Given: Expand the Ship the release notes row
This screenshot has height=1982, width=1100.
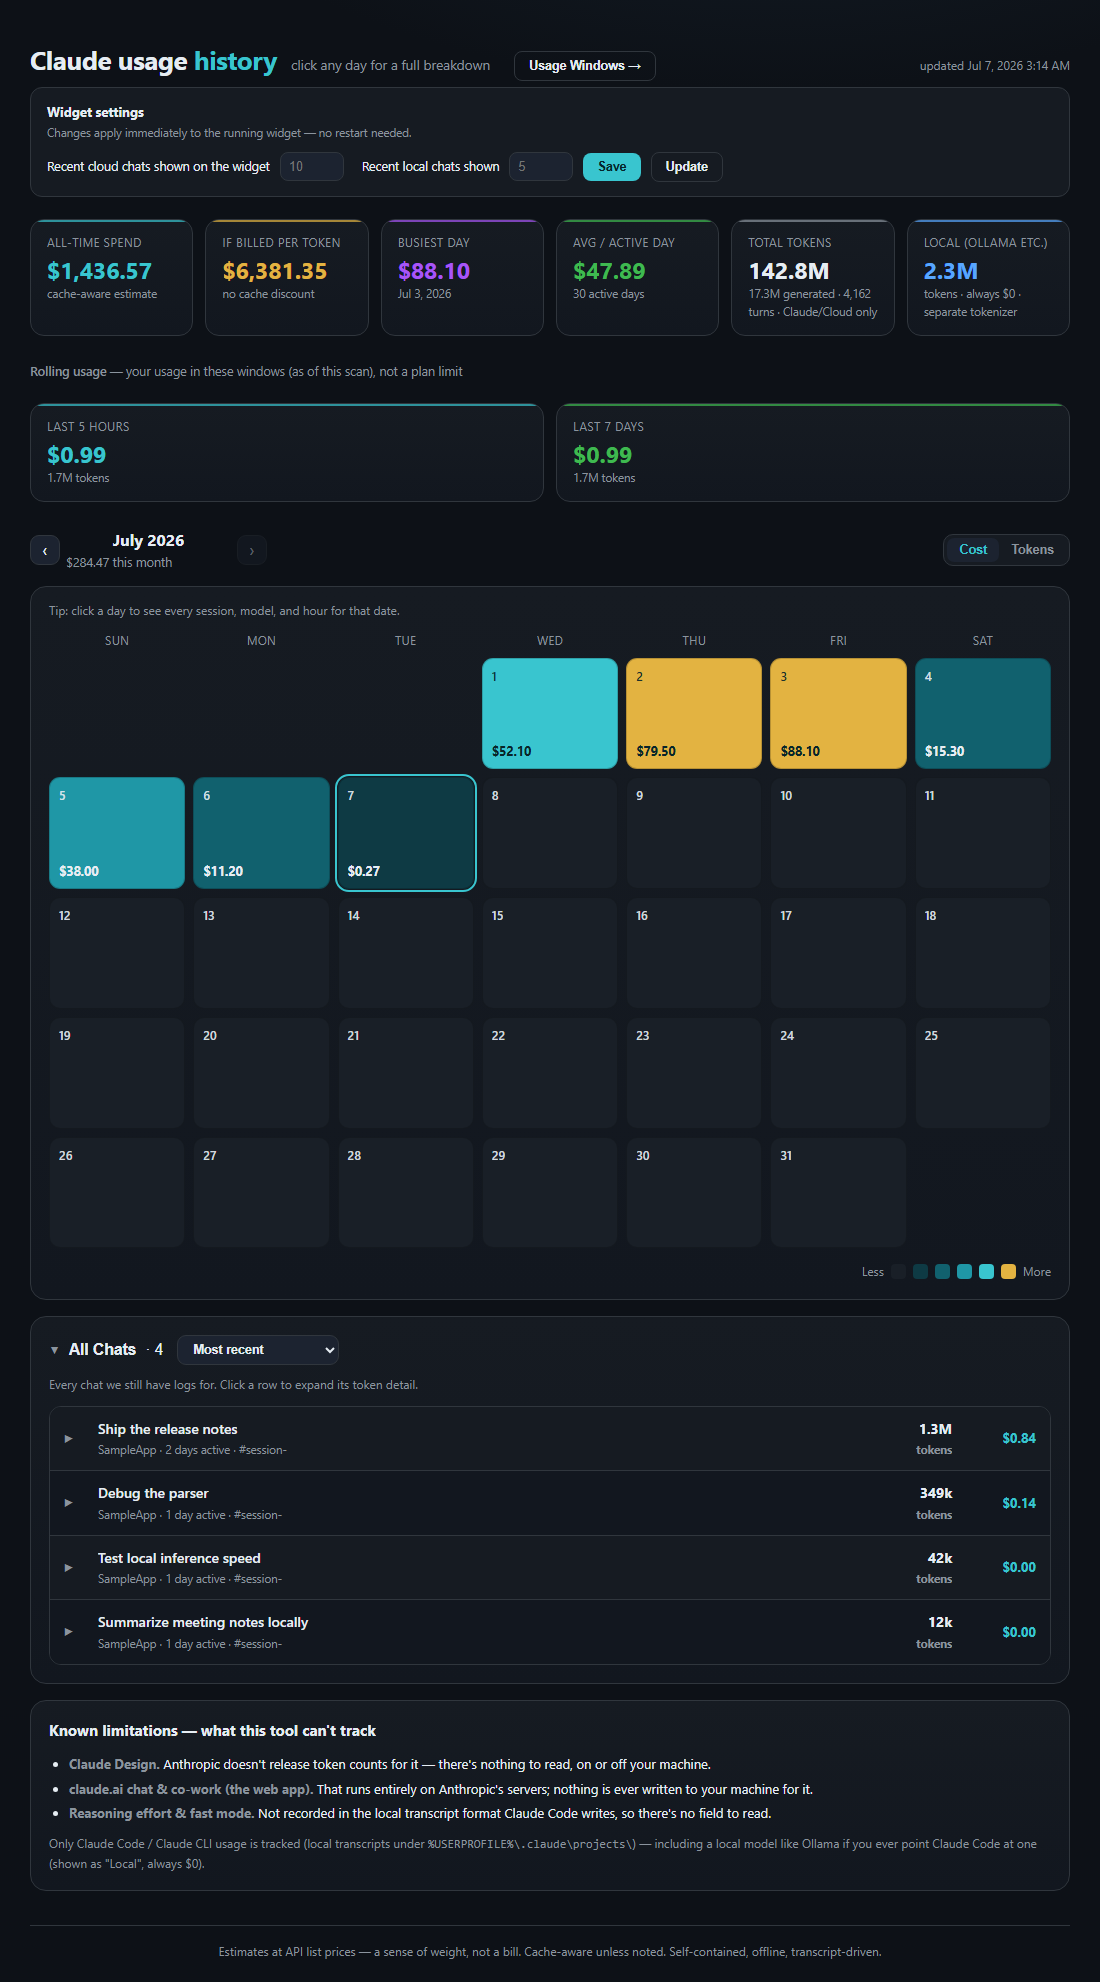Looking at the screenshot, I should [x=550, y=1439].
